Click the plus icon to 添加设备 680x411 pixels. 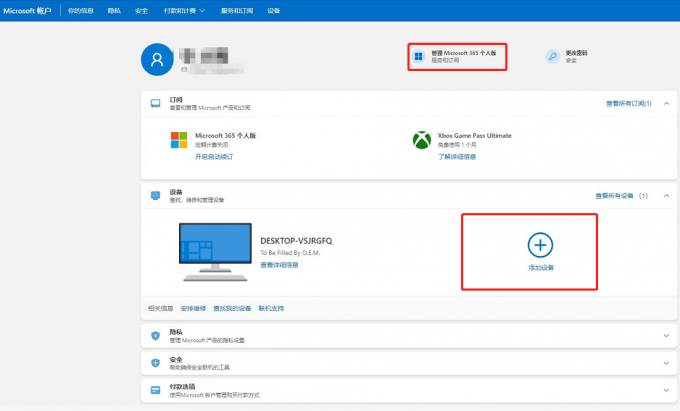(x=540, y=245)
